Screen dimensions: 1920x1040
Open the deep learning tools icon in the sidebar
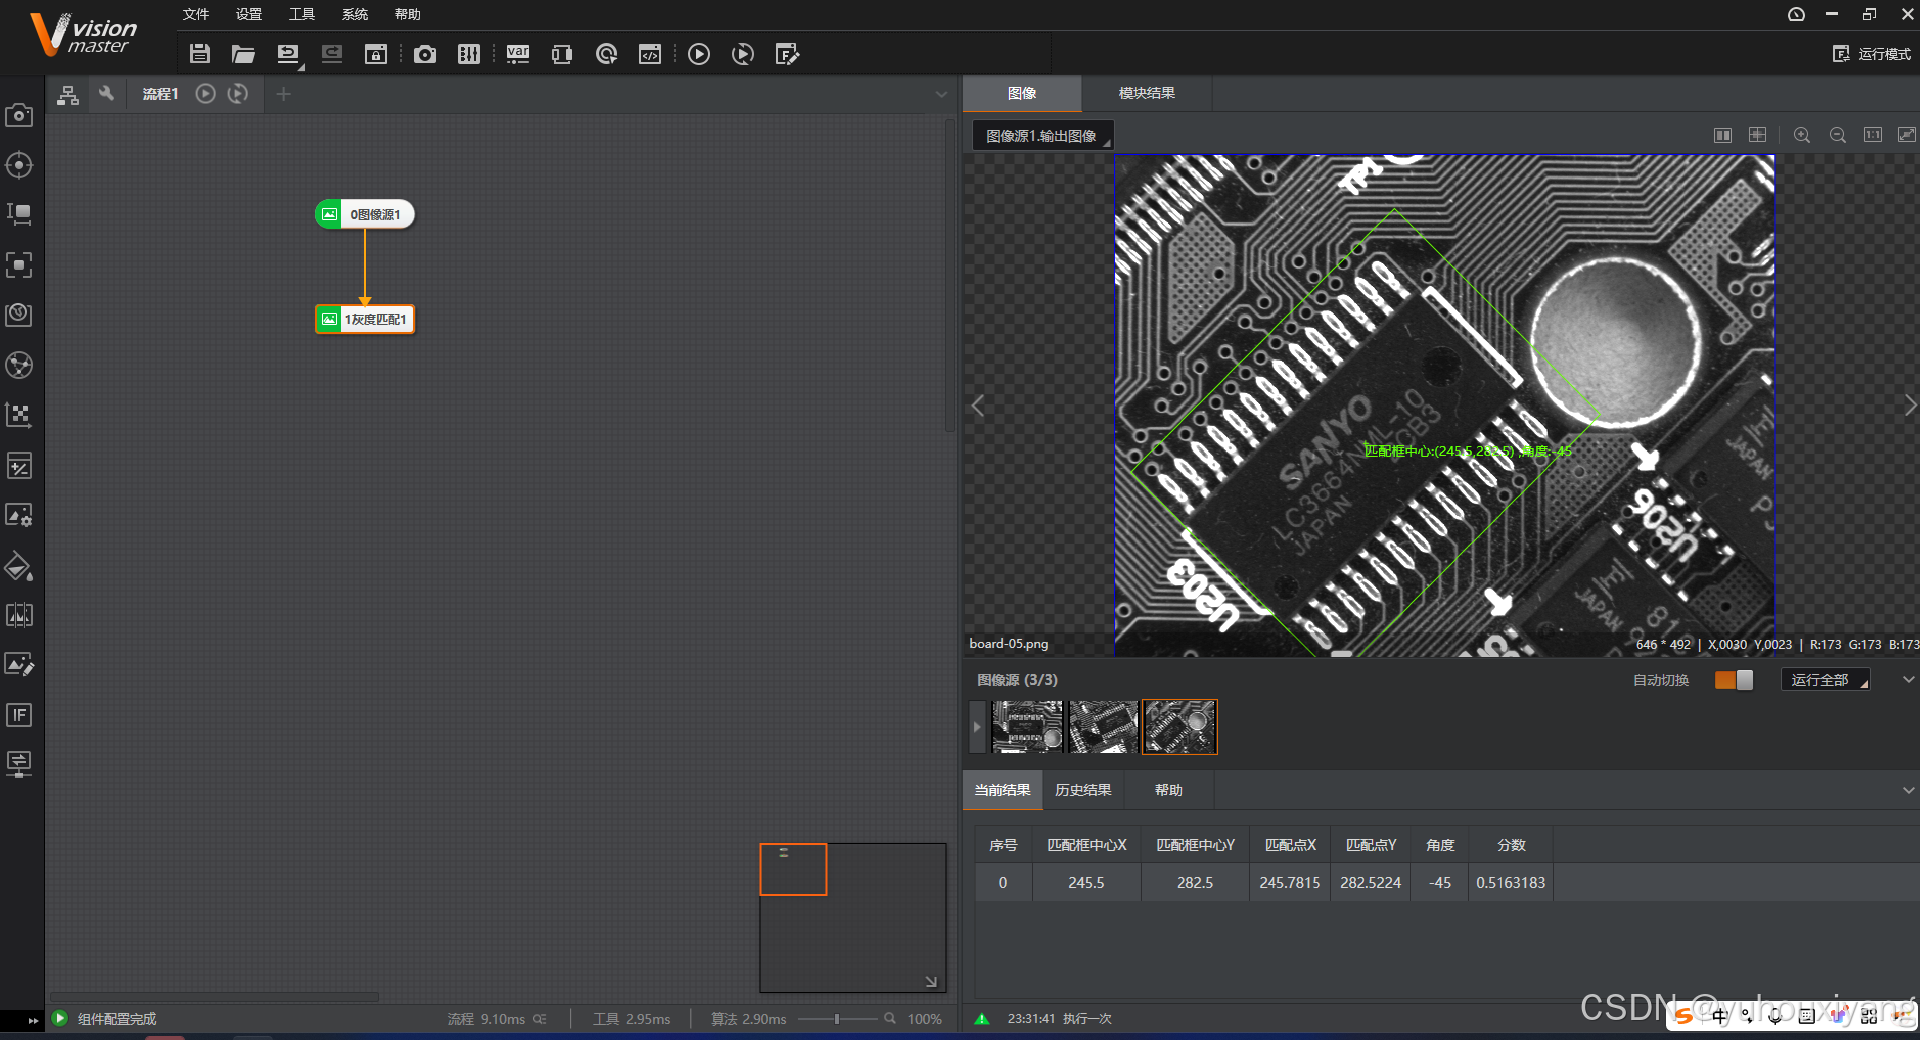19,365
